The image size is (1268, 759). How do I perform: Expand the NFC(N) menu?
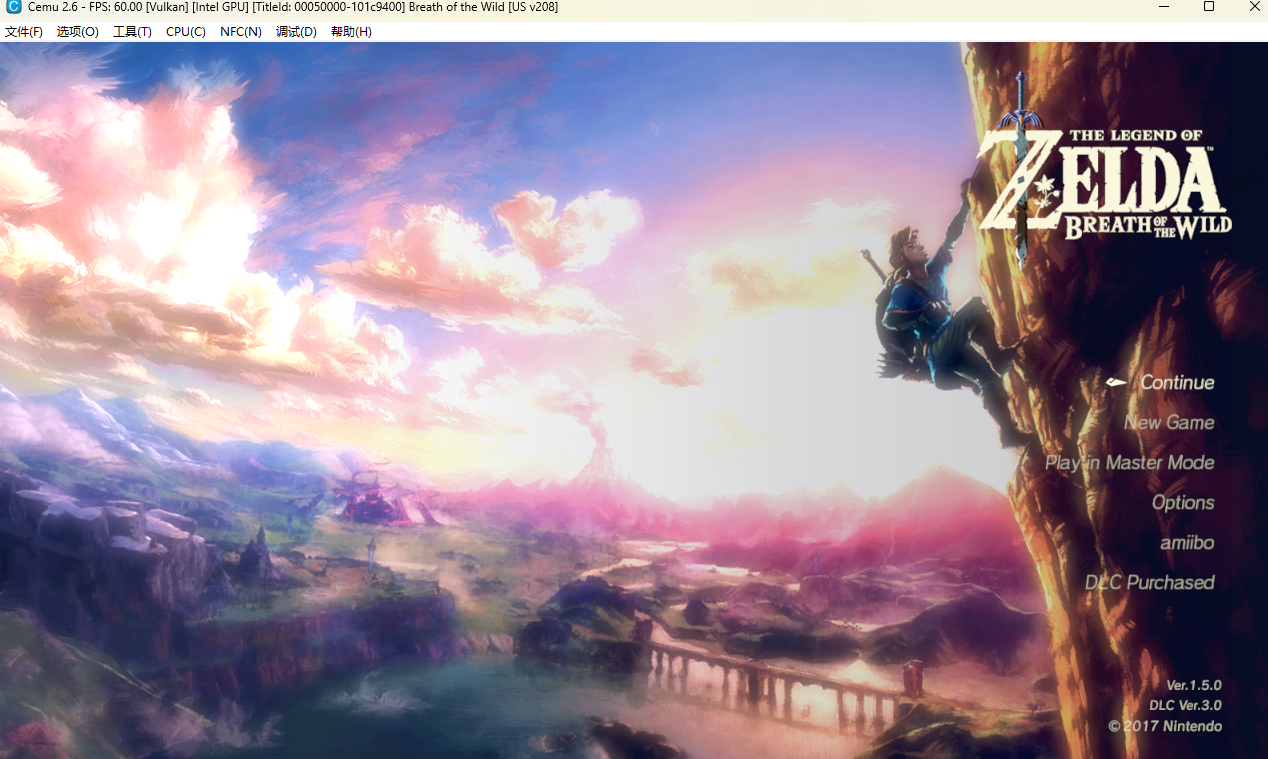(241, 32)
